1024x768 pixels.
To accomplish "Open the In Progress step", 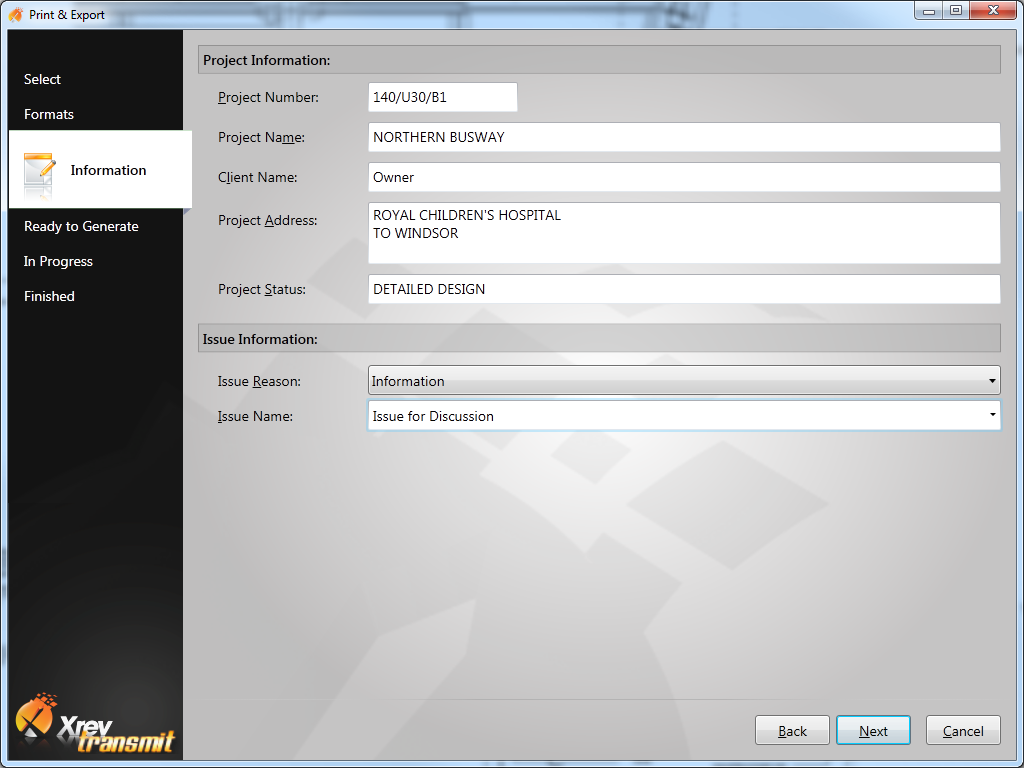I will (x=58, y=261).
